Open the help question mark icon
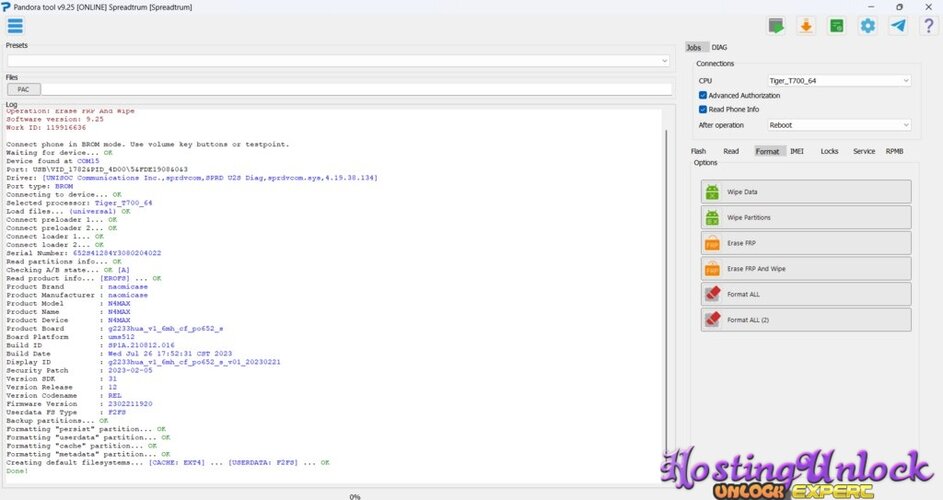This screenshot has width=943, height=500. (x=929, y=26)
